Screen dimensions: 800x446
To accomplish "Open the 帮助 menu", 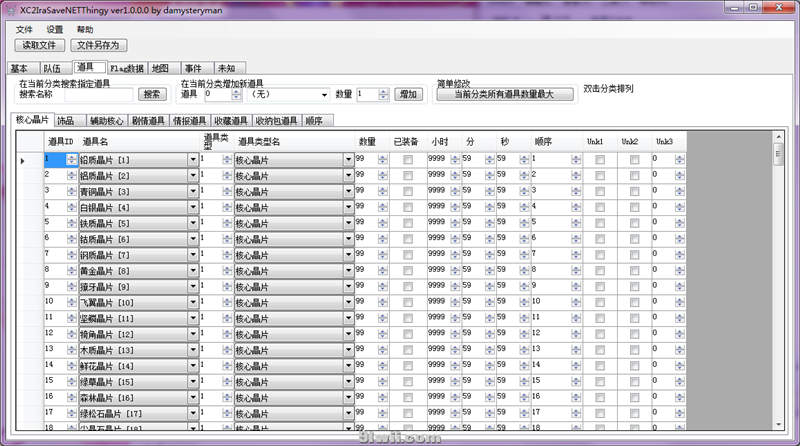I will tap(85, 29).
